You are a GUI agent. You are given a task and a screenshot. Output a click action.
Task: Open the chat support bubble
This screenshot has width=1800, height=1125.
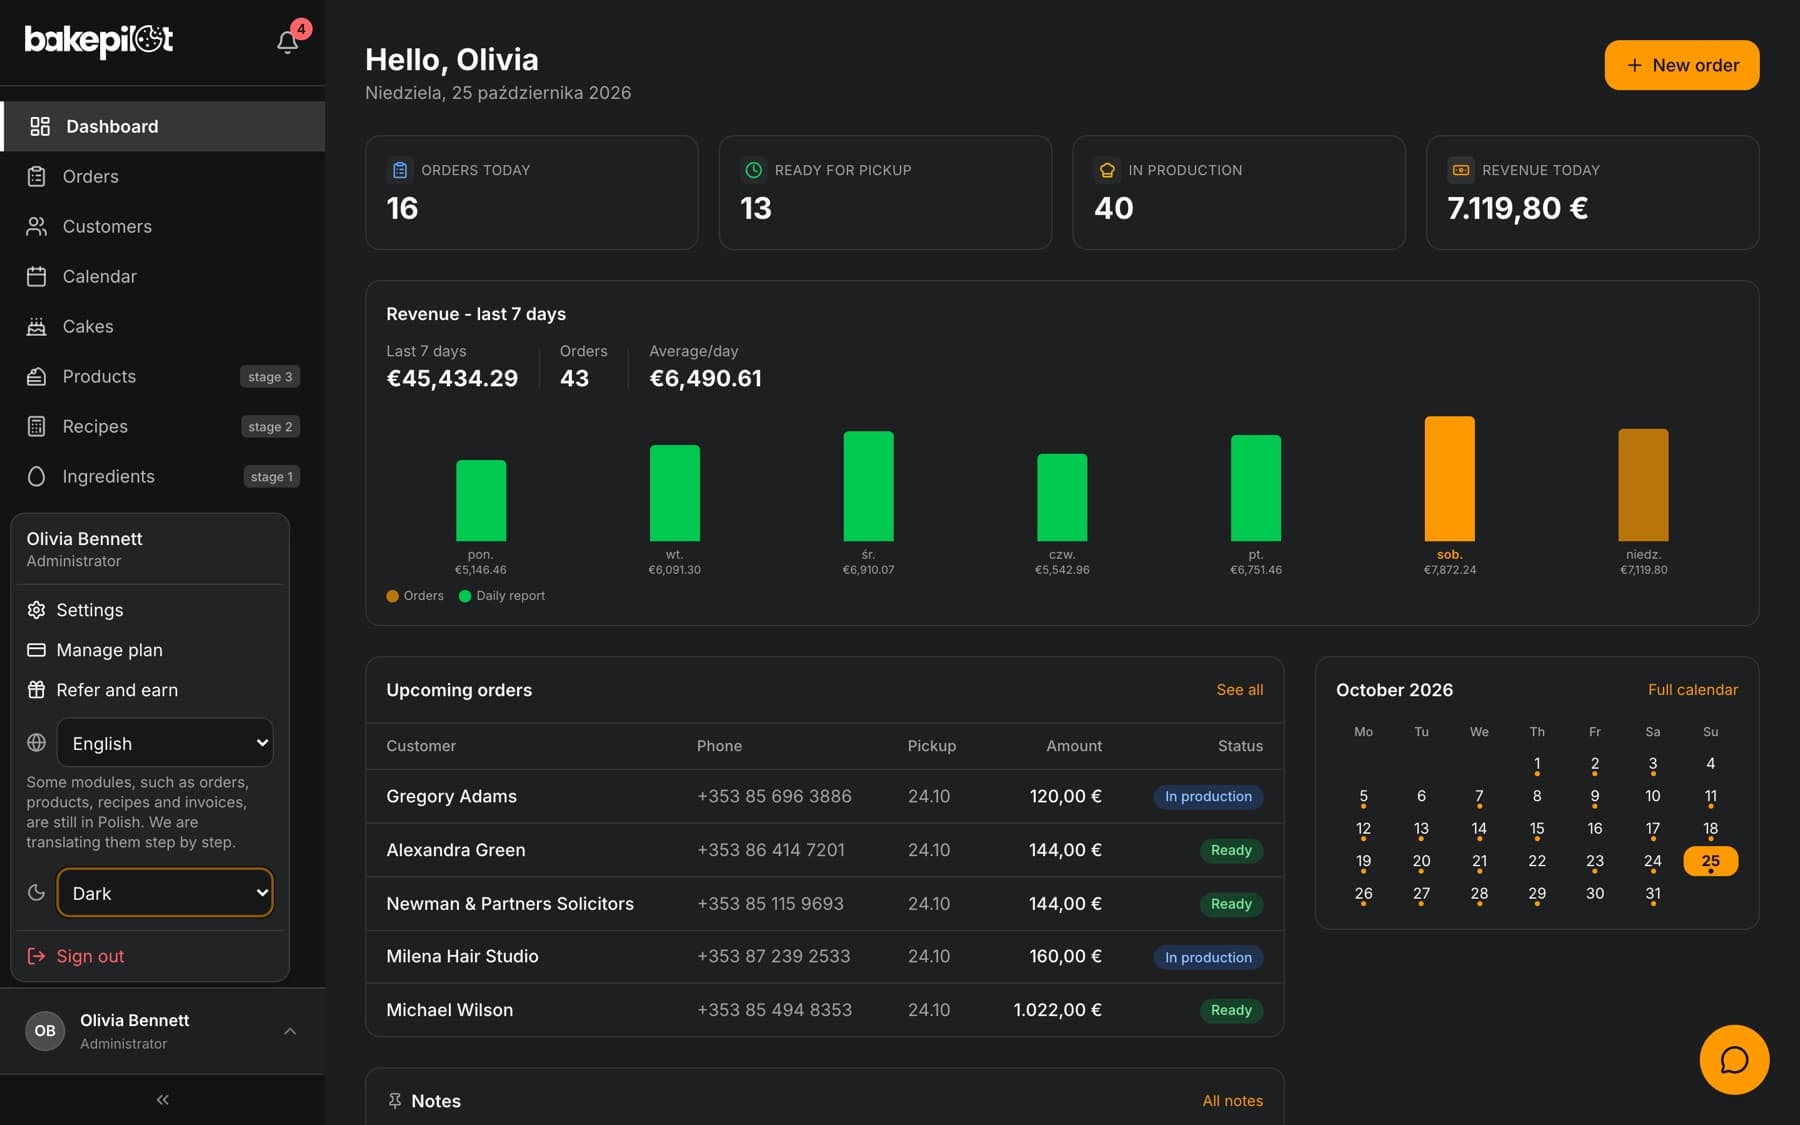pos(1734,1059)
